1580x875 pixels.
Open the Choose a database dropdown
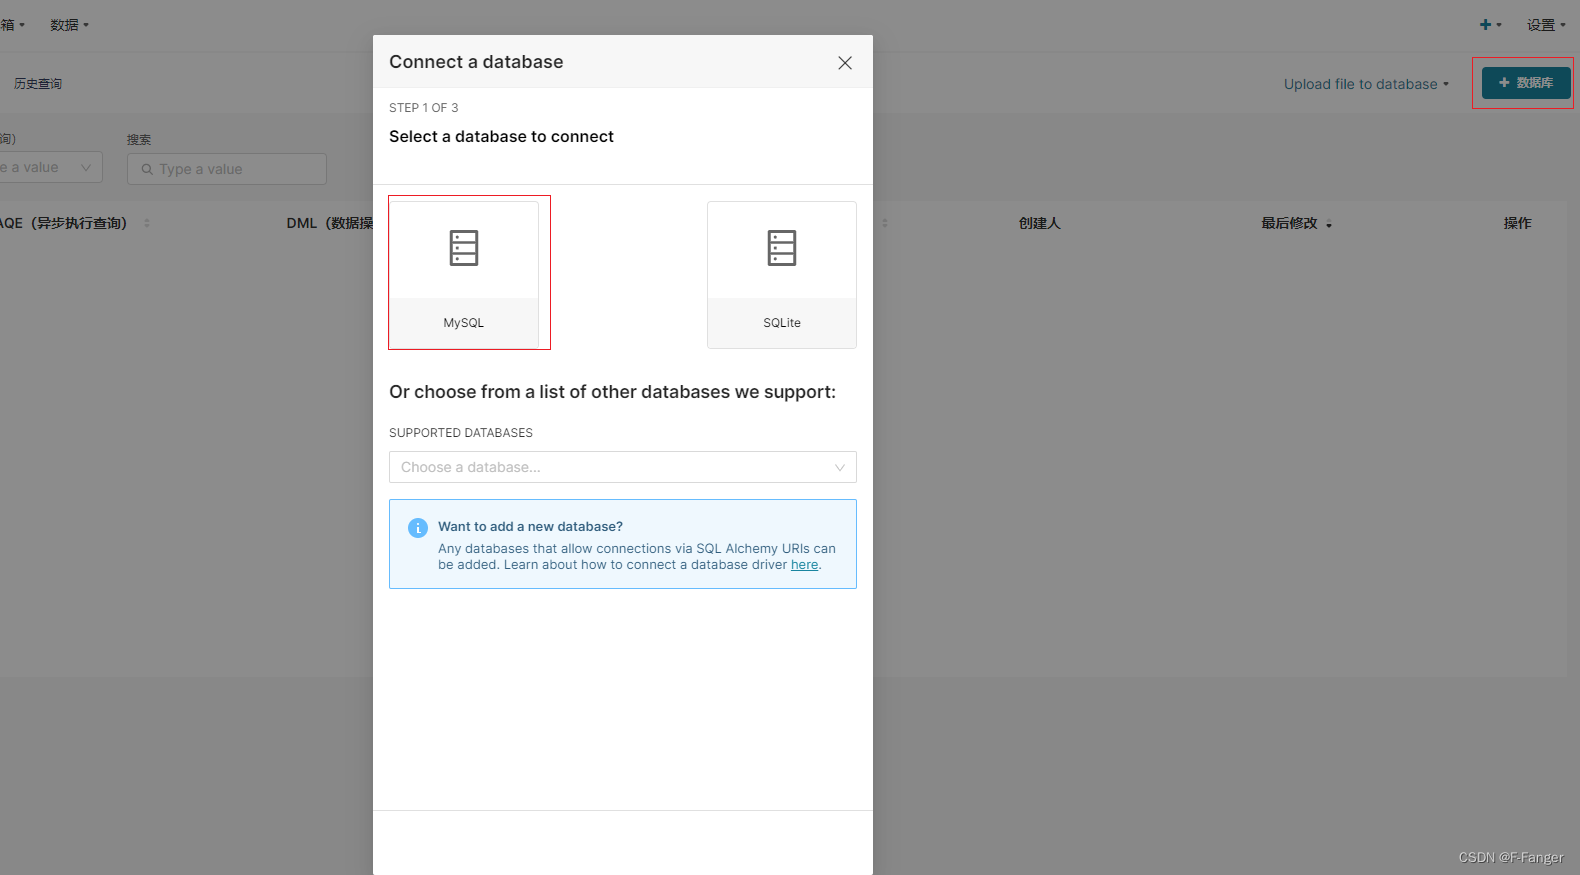pos(623,467)
